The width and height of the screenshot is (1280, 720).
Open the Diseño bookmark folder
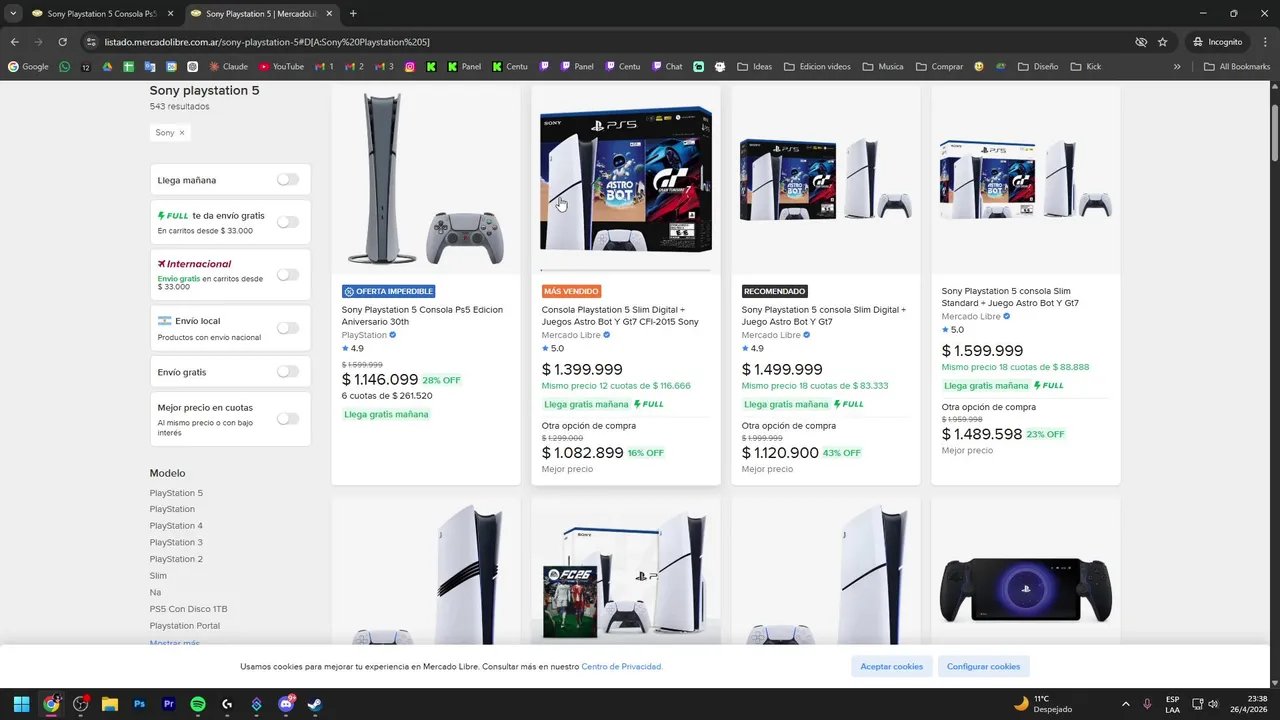pyautogui.click(x=1038, y=67)
